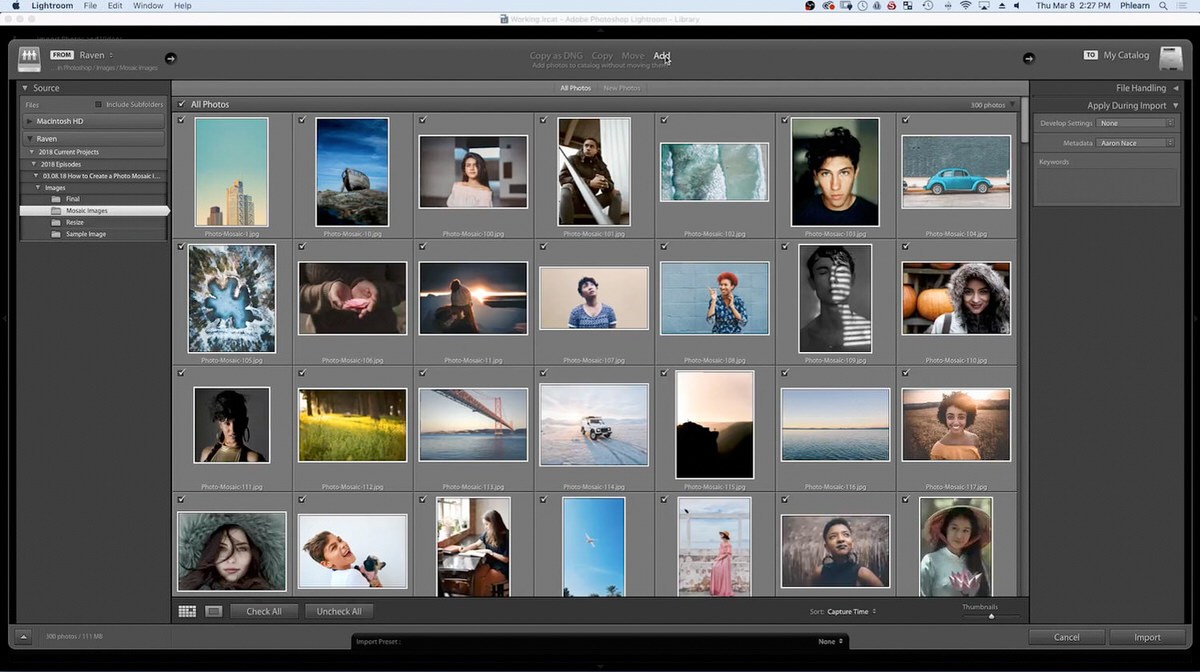
Task: Select the blue car thumbnail Photo-Mosaic-104
Action: [x=956, y=172]
